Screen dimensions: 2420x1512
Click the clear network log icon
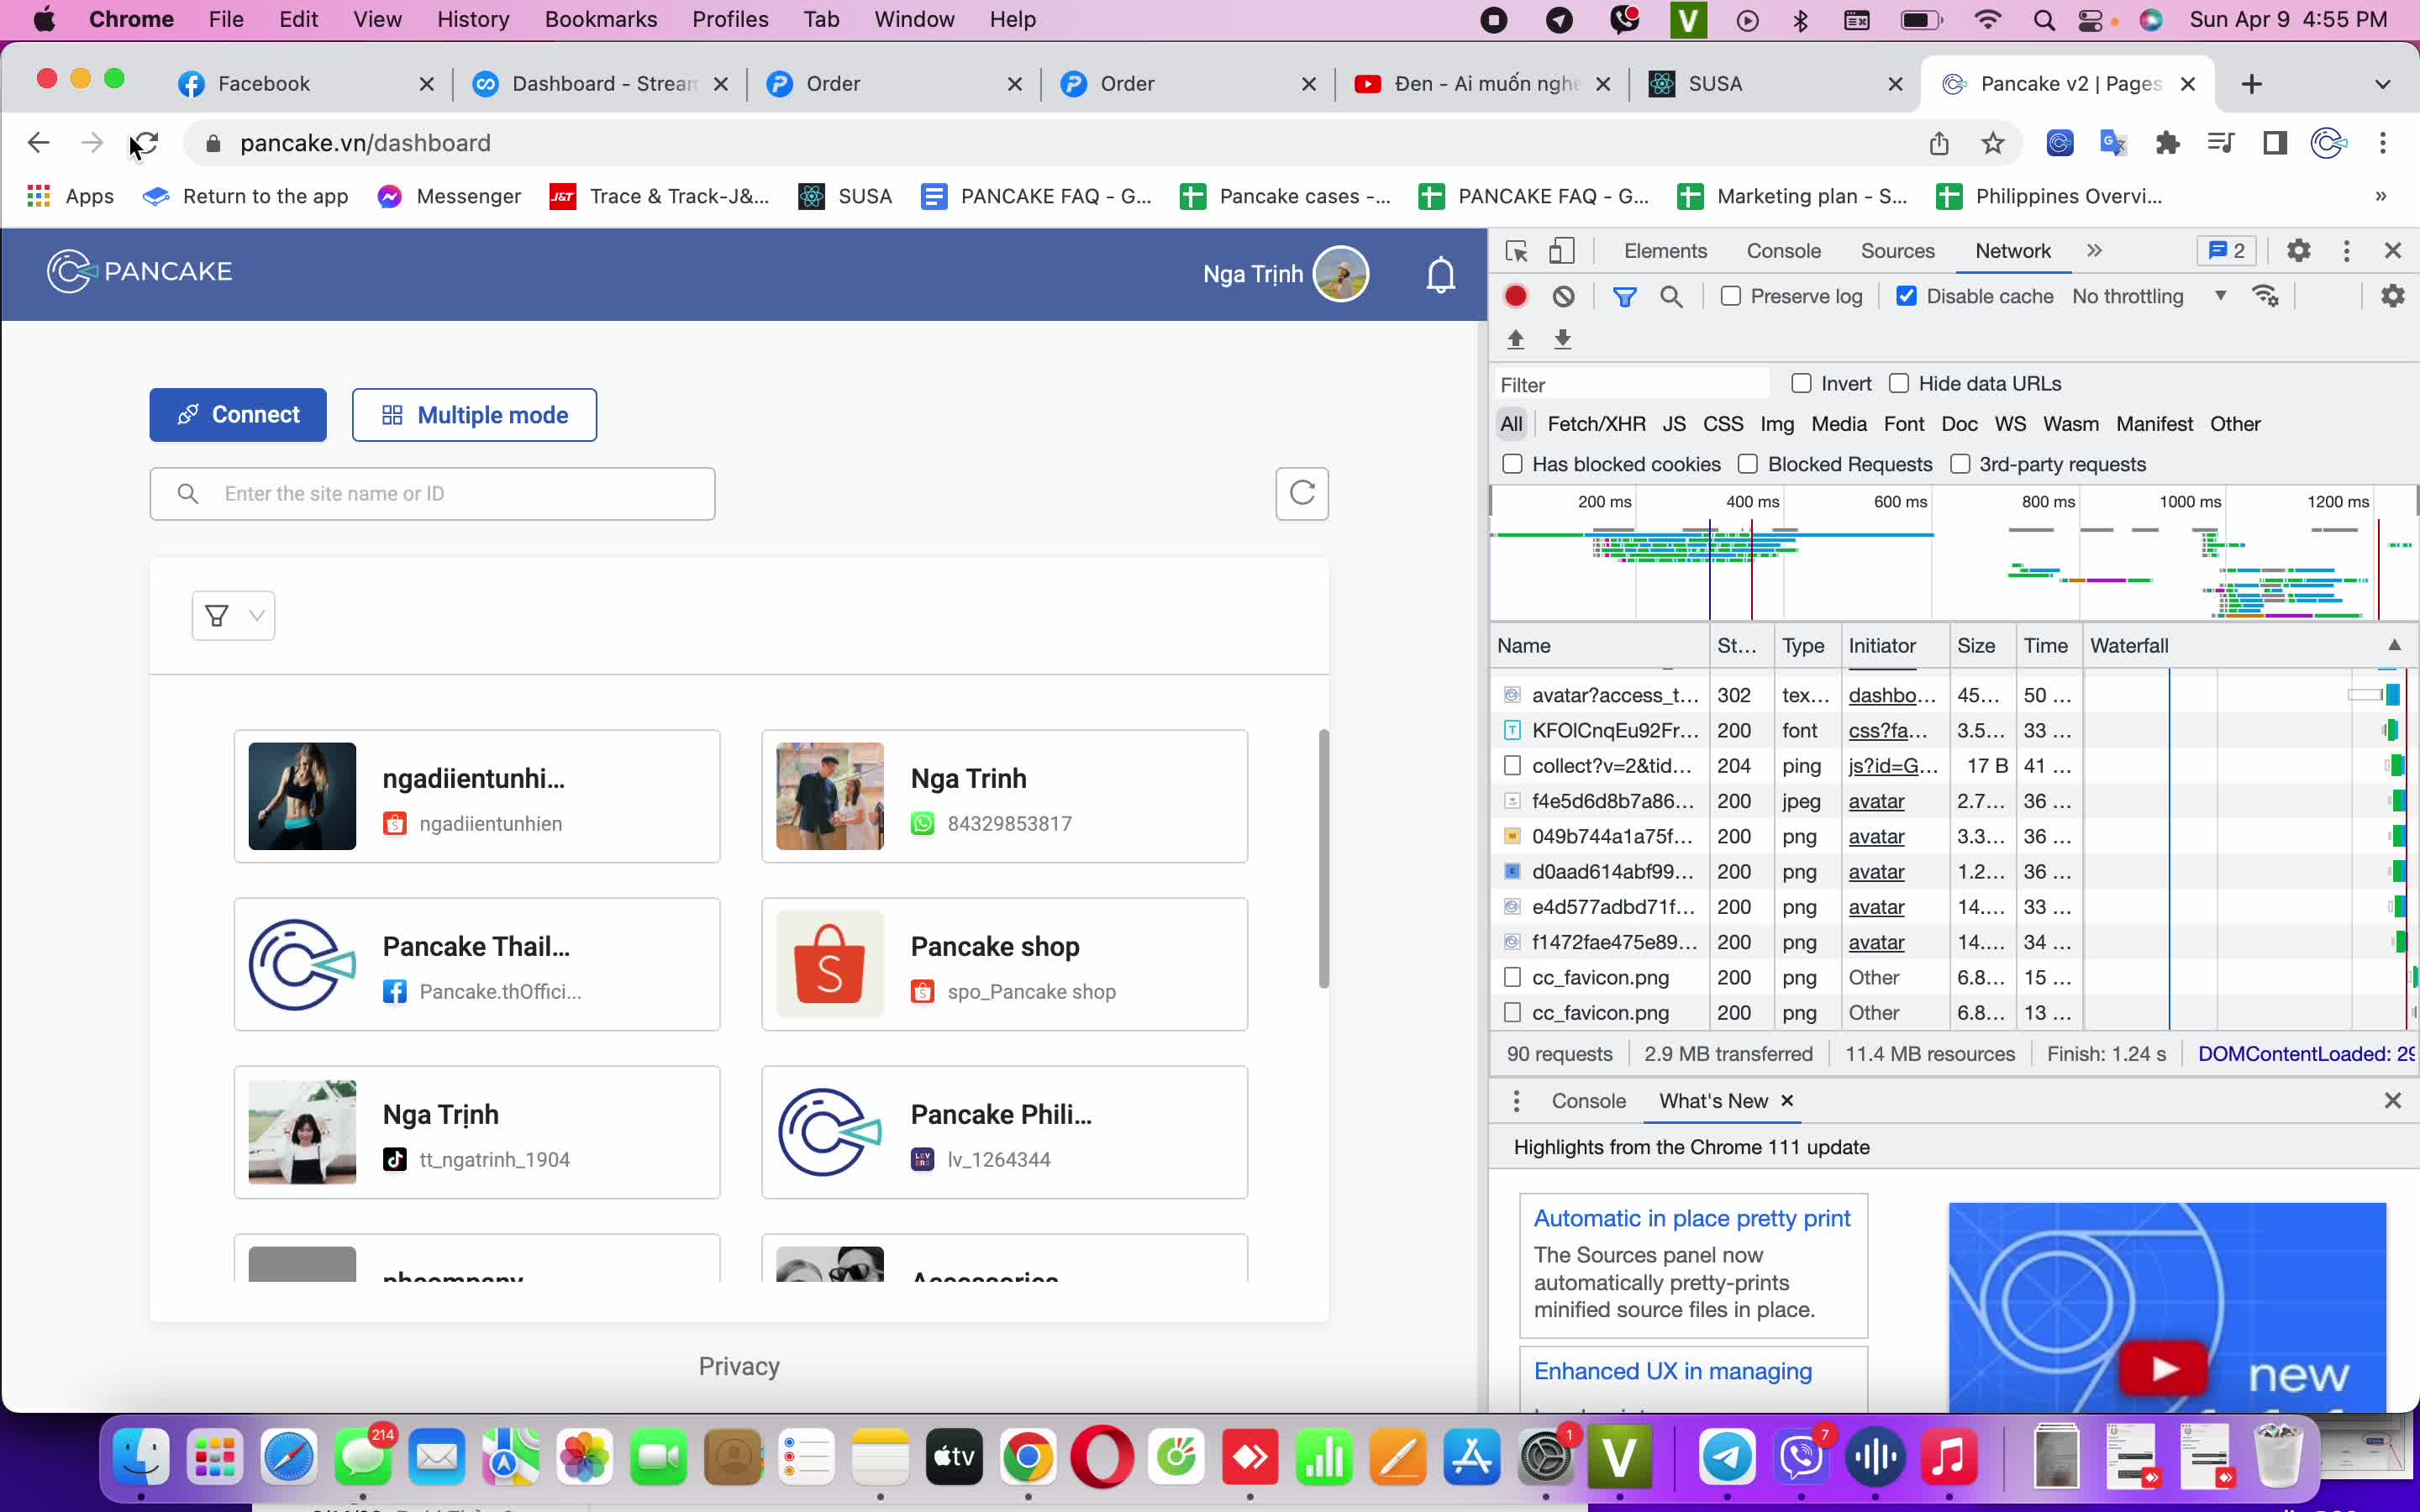pyautogui.click(x=1564, y=296)
